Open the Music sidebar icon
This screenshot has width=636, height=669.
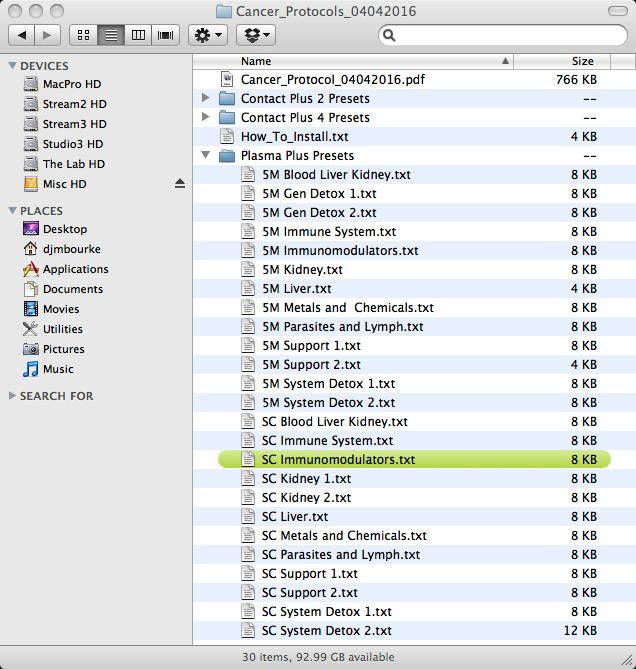click(31, 369)
